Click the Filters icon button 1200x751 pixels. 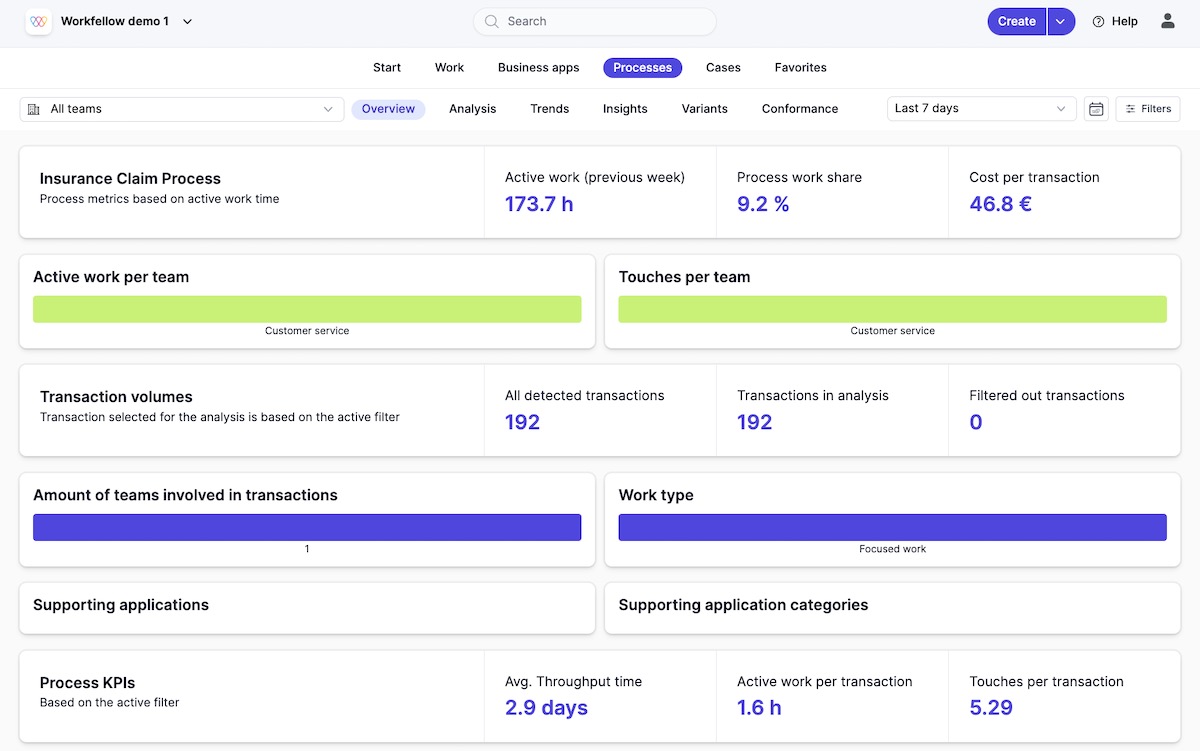pyautogui.click(x=1147, y=108)
